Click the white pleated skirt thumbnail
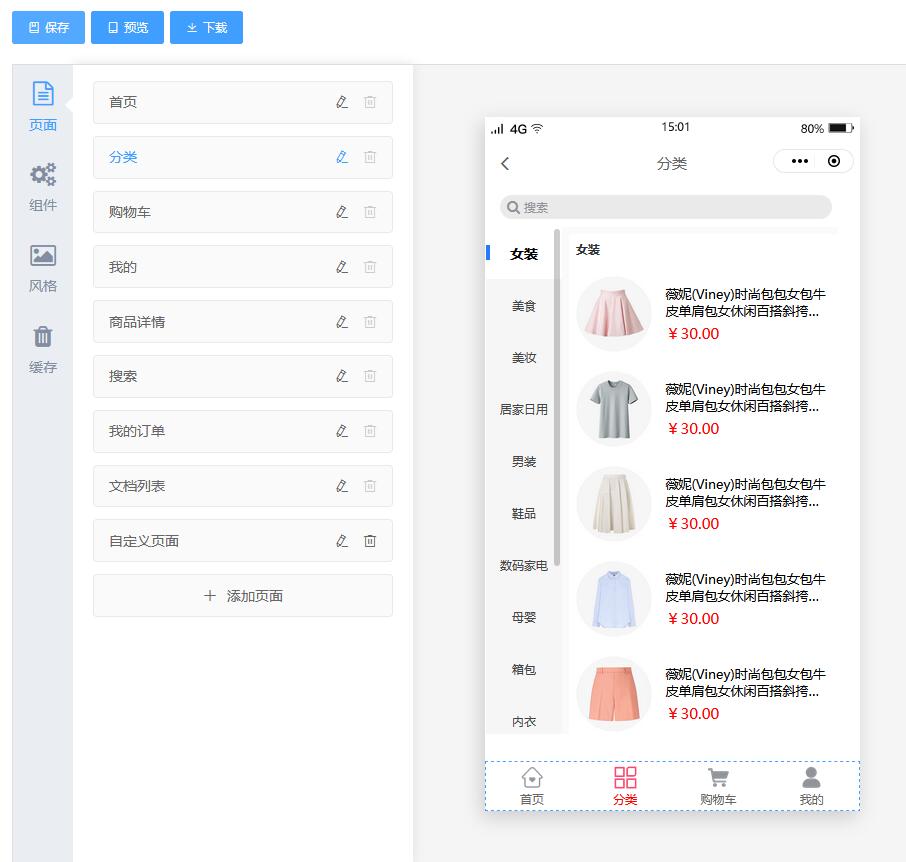The image size is (906, 862). point(614,504)
